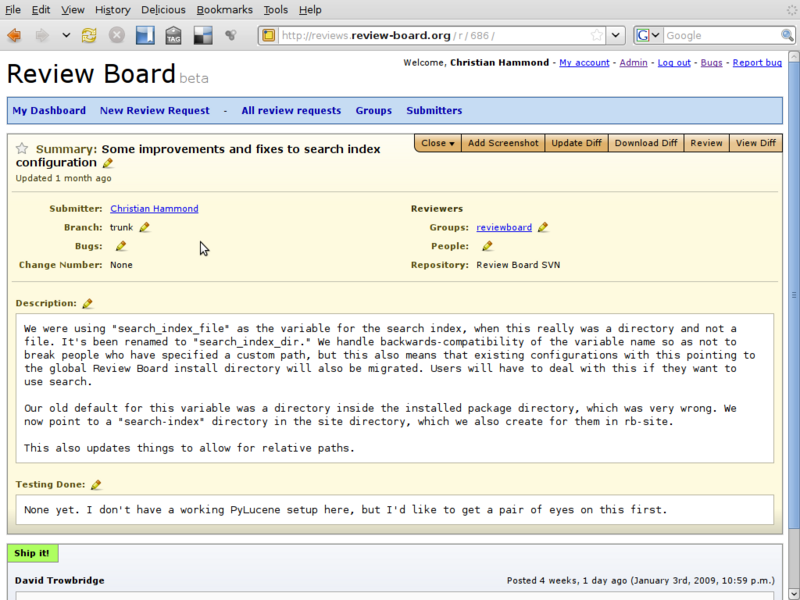The width and height of the screenshot is (800, 600).
Task: Click the vertical scrollbar thumb
Action: [794, 294]
